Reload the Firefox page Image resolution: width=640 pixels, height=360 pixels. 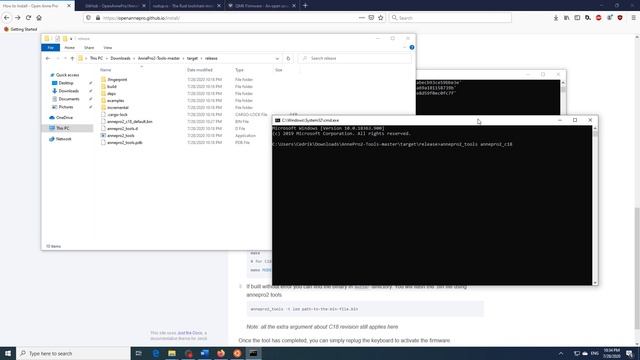(x=28, y=18)
